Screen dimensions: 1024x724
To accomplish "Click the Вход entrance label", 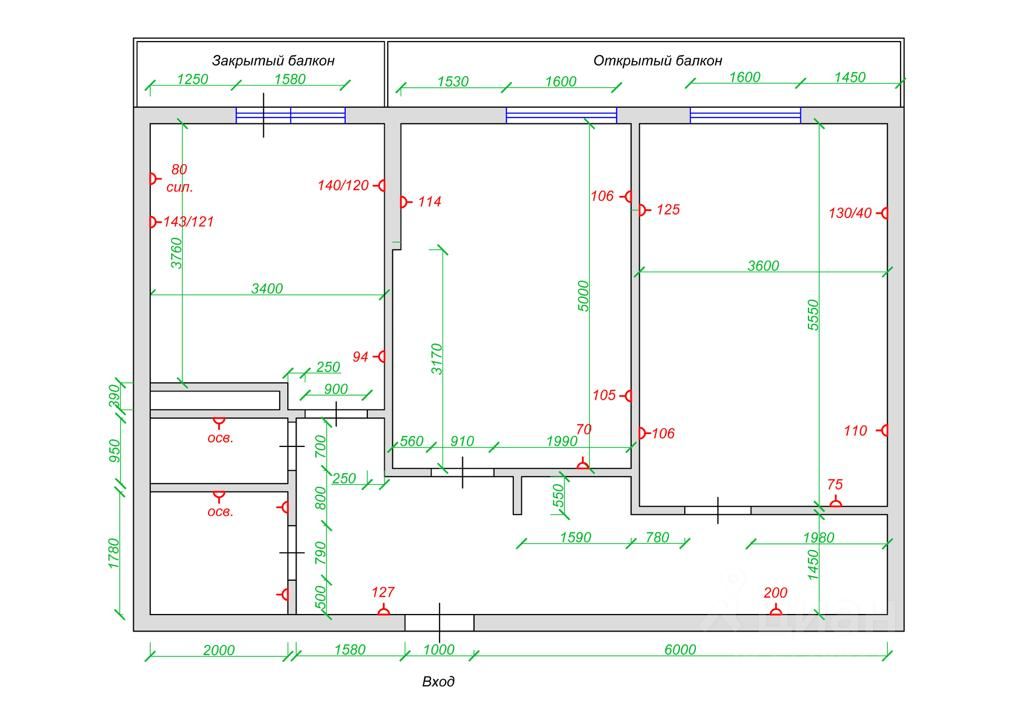I will (x=438, y=682).
